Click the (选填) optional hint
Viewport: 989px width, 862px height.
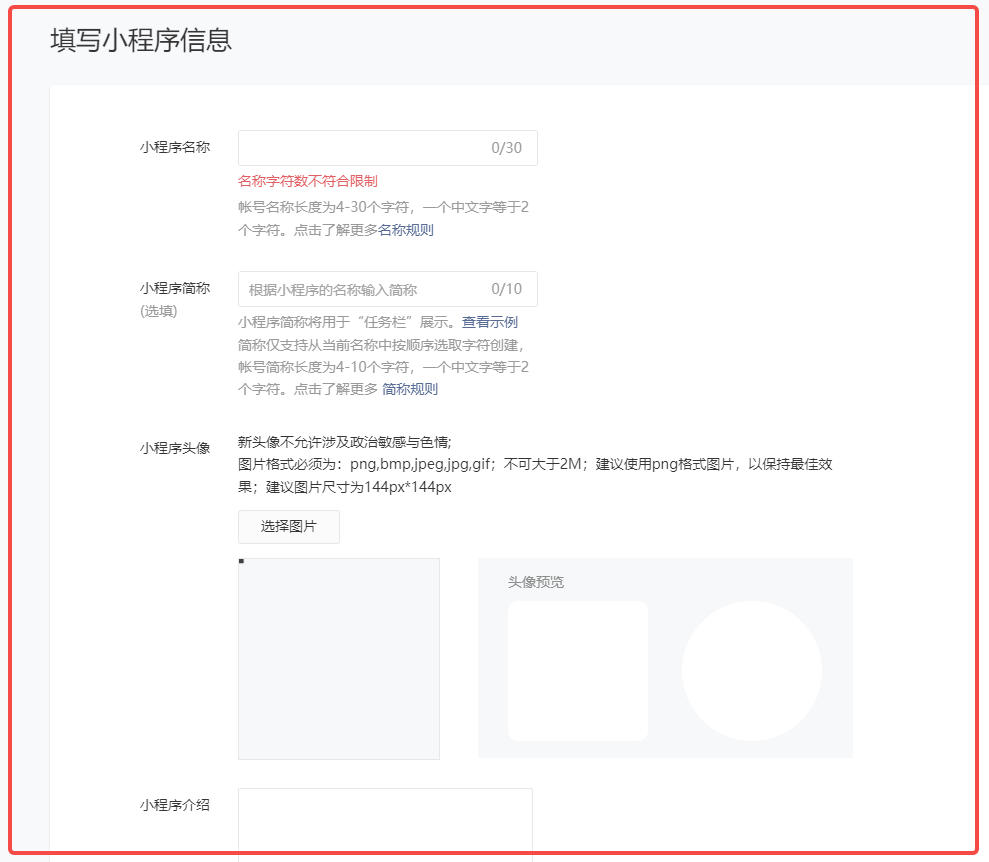tap(159, 311)
